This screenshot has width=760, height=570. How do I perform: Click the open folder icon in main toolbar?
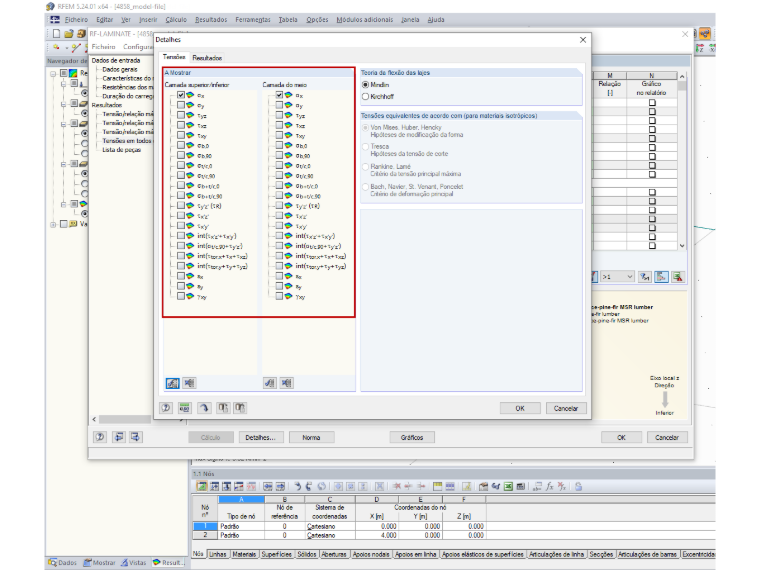click(x=69, y=33)
